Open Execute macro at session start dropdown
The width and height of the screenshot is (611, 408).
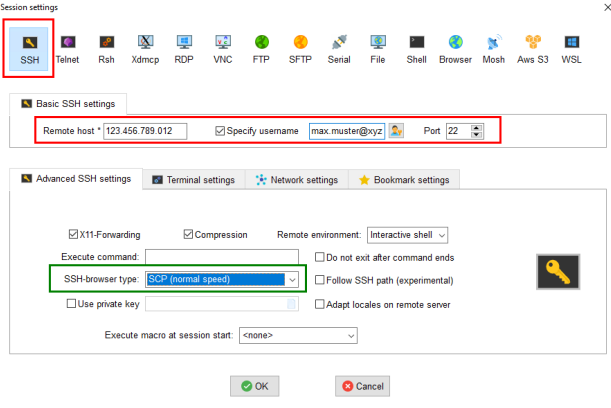(x=298, y=335)
